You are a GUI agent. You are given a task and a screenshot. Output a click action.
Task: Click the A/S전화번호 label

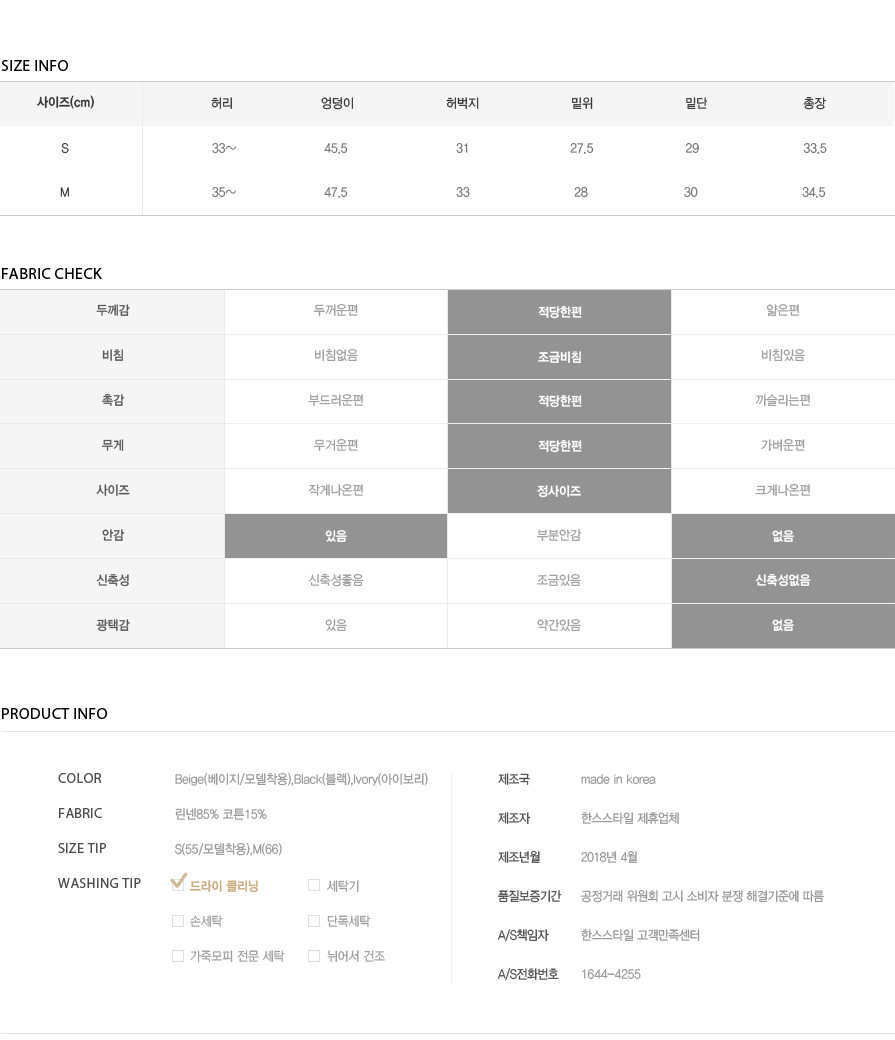pyautogui.click(x=528, y=974)
